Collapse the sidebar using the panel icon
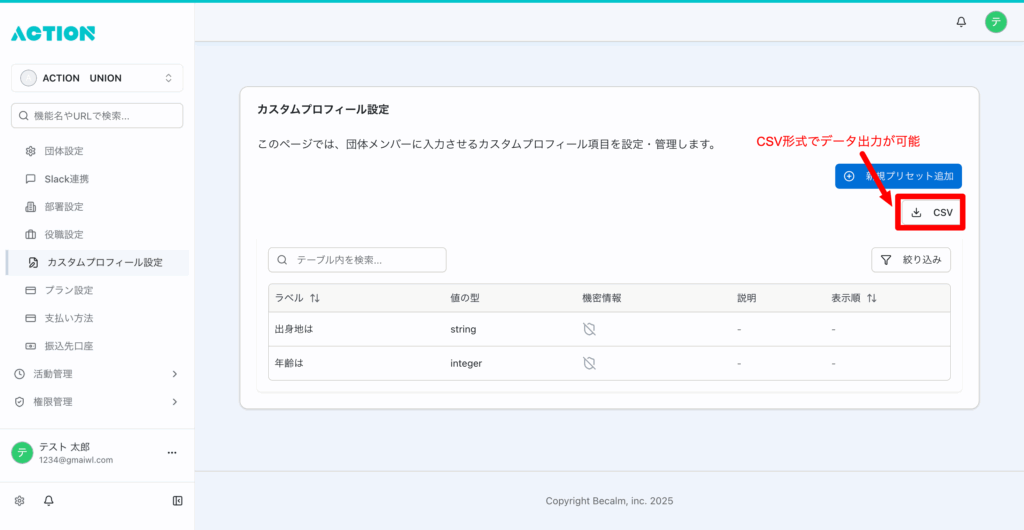This screenshot has height=530, width=1024. click(x=177, y=501)
